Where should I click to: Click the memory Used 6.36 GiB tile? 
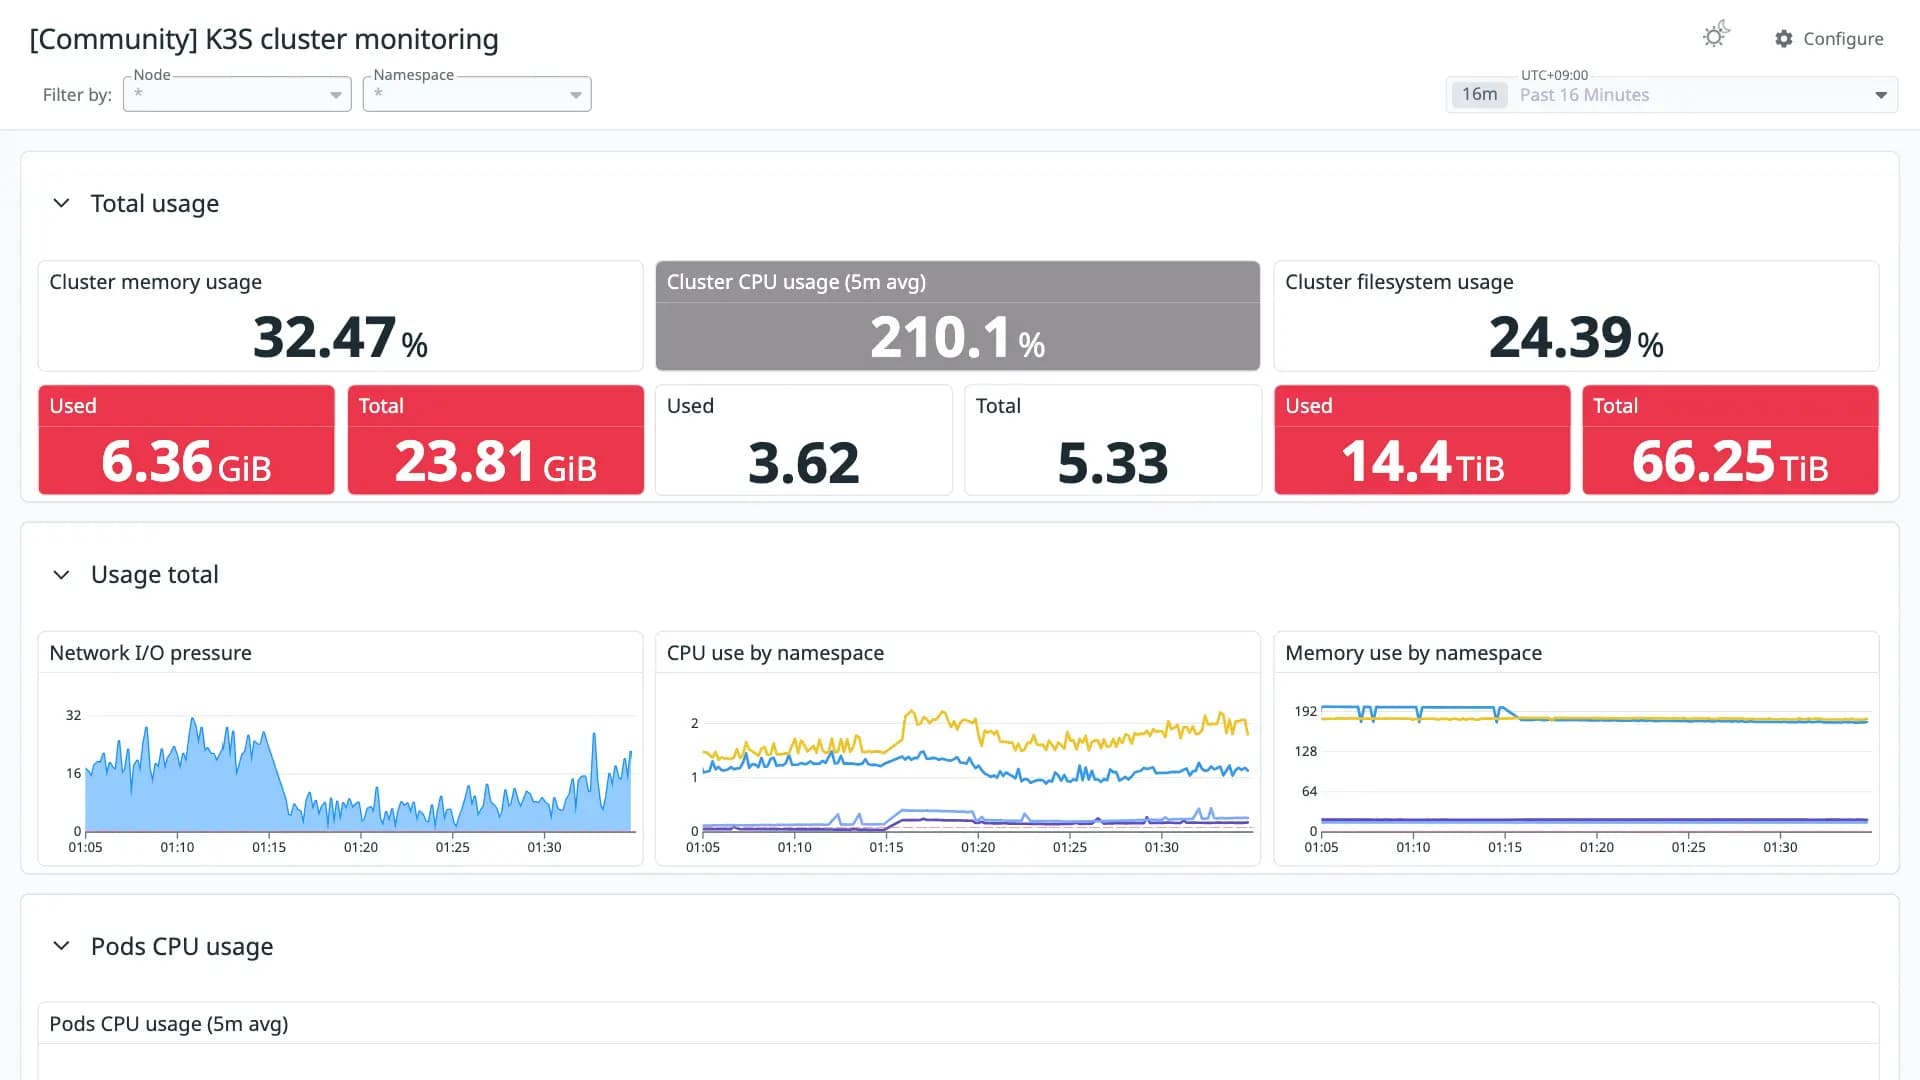pyautogui.click(x=186, y=440)
